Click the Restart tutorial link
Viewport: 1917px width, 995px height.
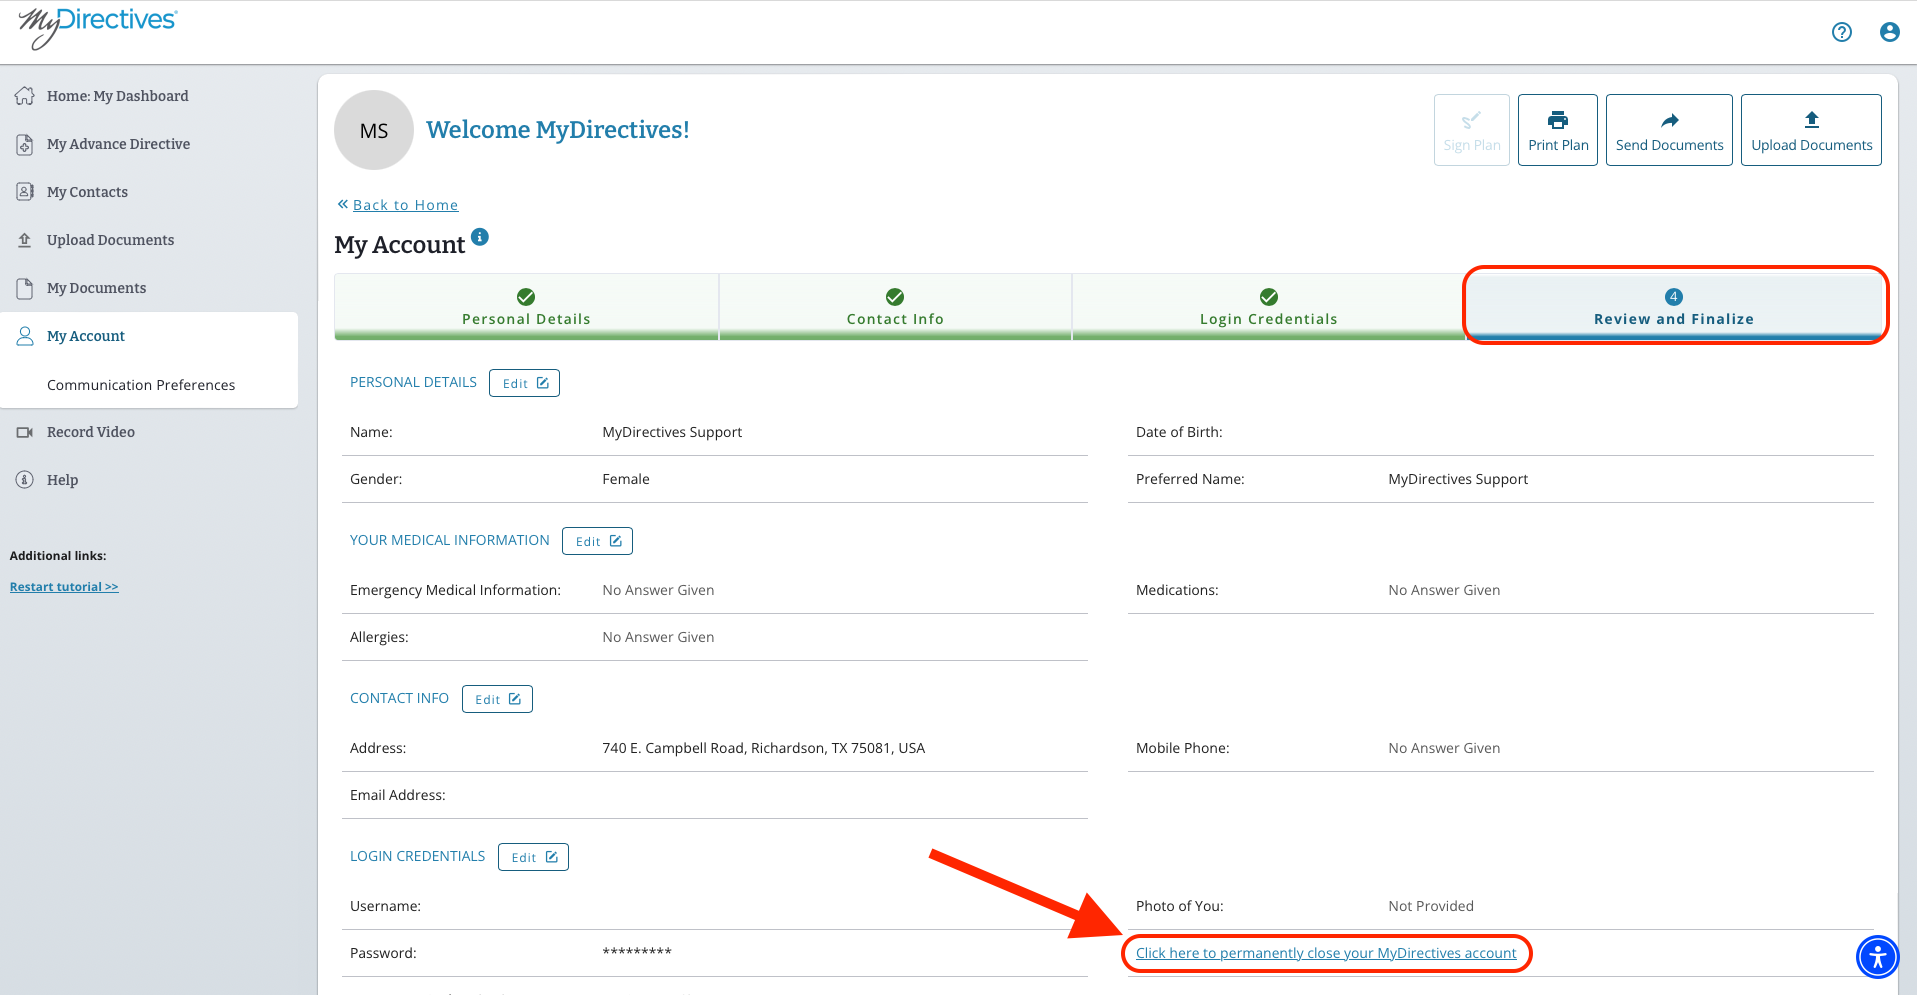tap(64, 587)
